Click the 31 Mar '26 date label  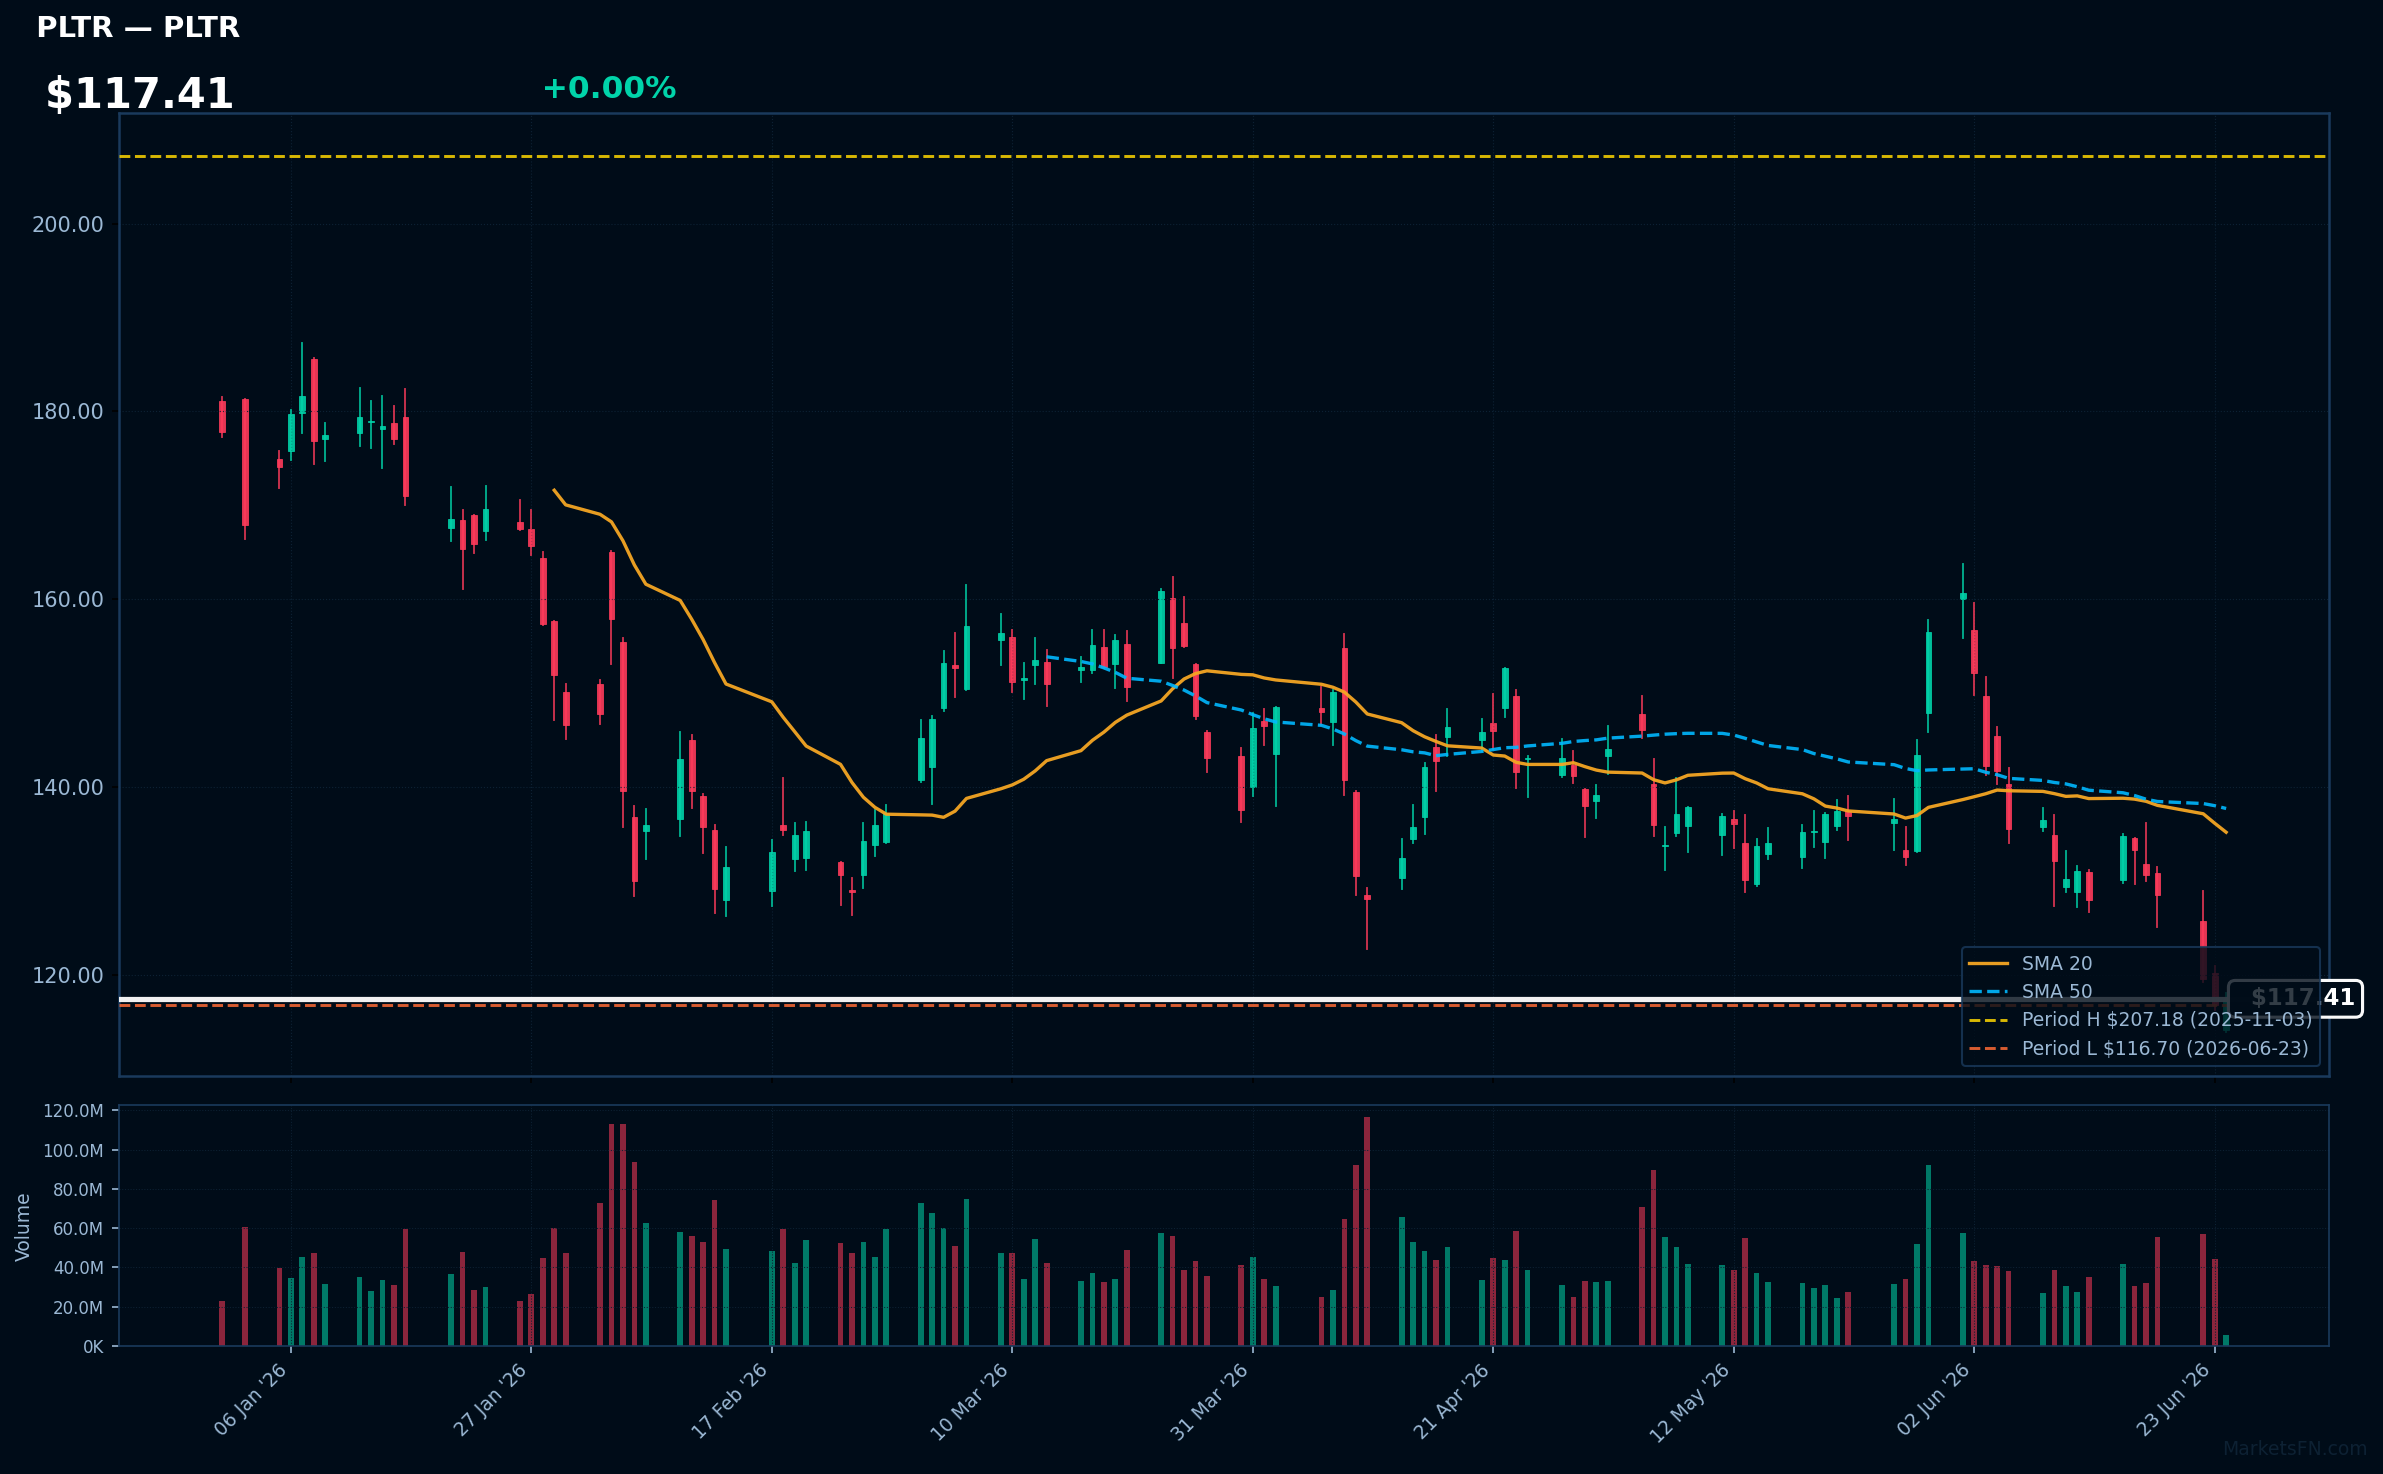(x=1210, y=1400)
